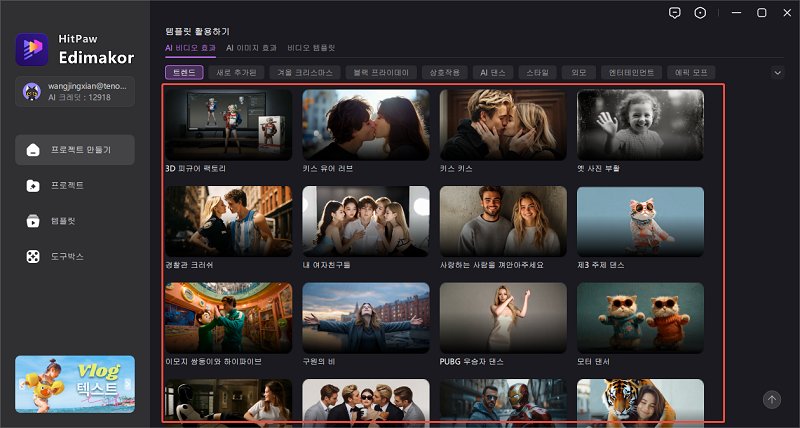The width and height of the screenshot is (800, 428).
Task: Select the 겨울 크리스마스 category filter
Action: coord(305,72)
